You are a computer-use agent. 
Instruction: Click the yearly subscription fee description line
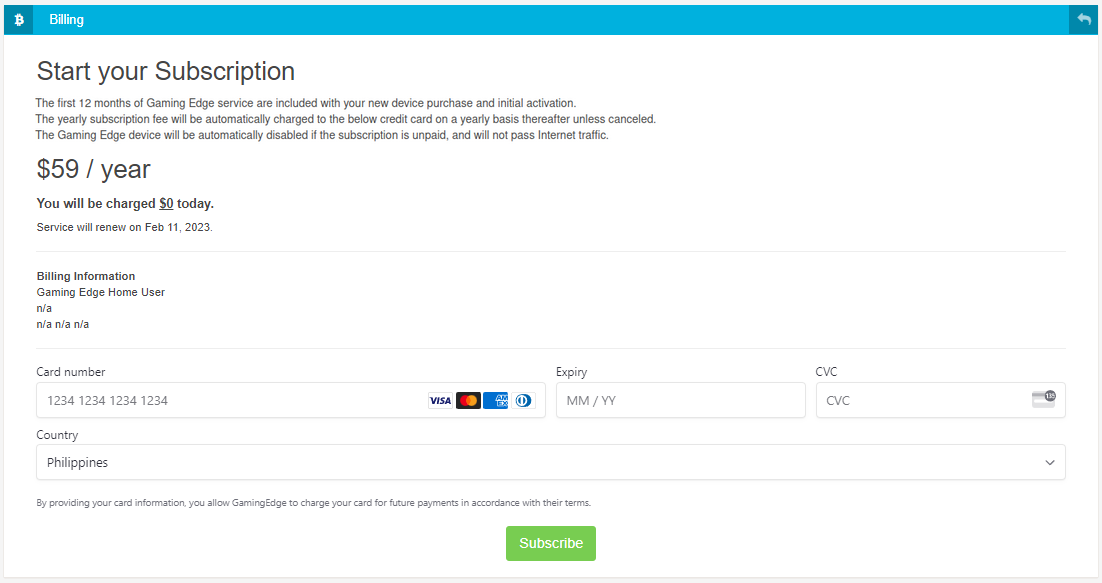click(x=346, y=119)
